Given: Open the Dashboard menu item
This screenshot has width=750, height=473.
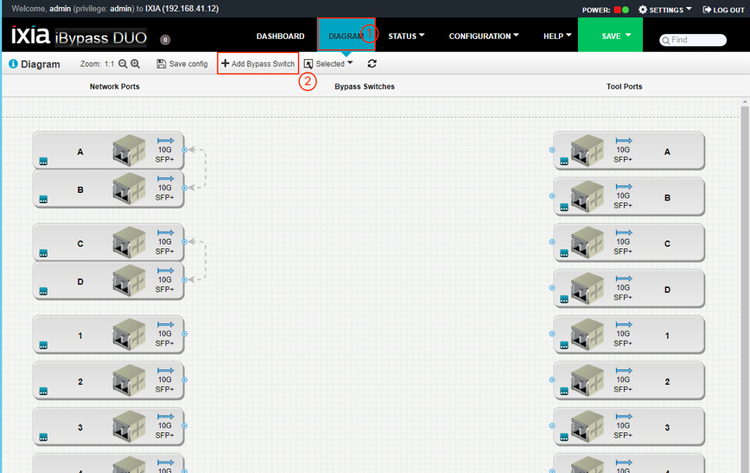Looking at the screenshot, I should (x=280, y=36).
